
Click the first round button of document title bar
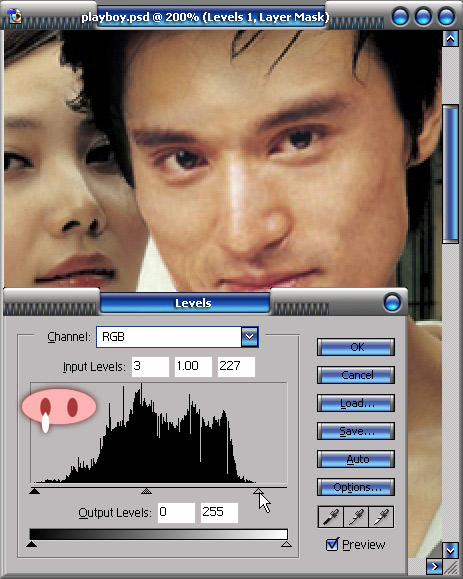pyautogui.click(x=400, y=17)
